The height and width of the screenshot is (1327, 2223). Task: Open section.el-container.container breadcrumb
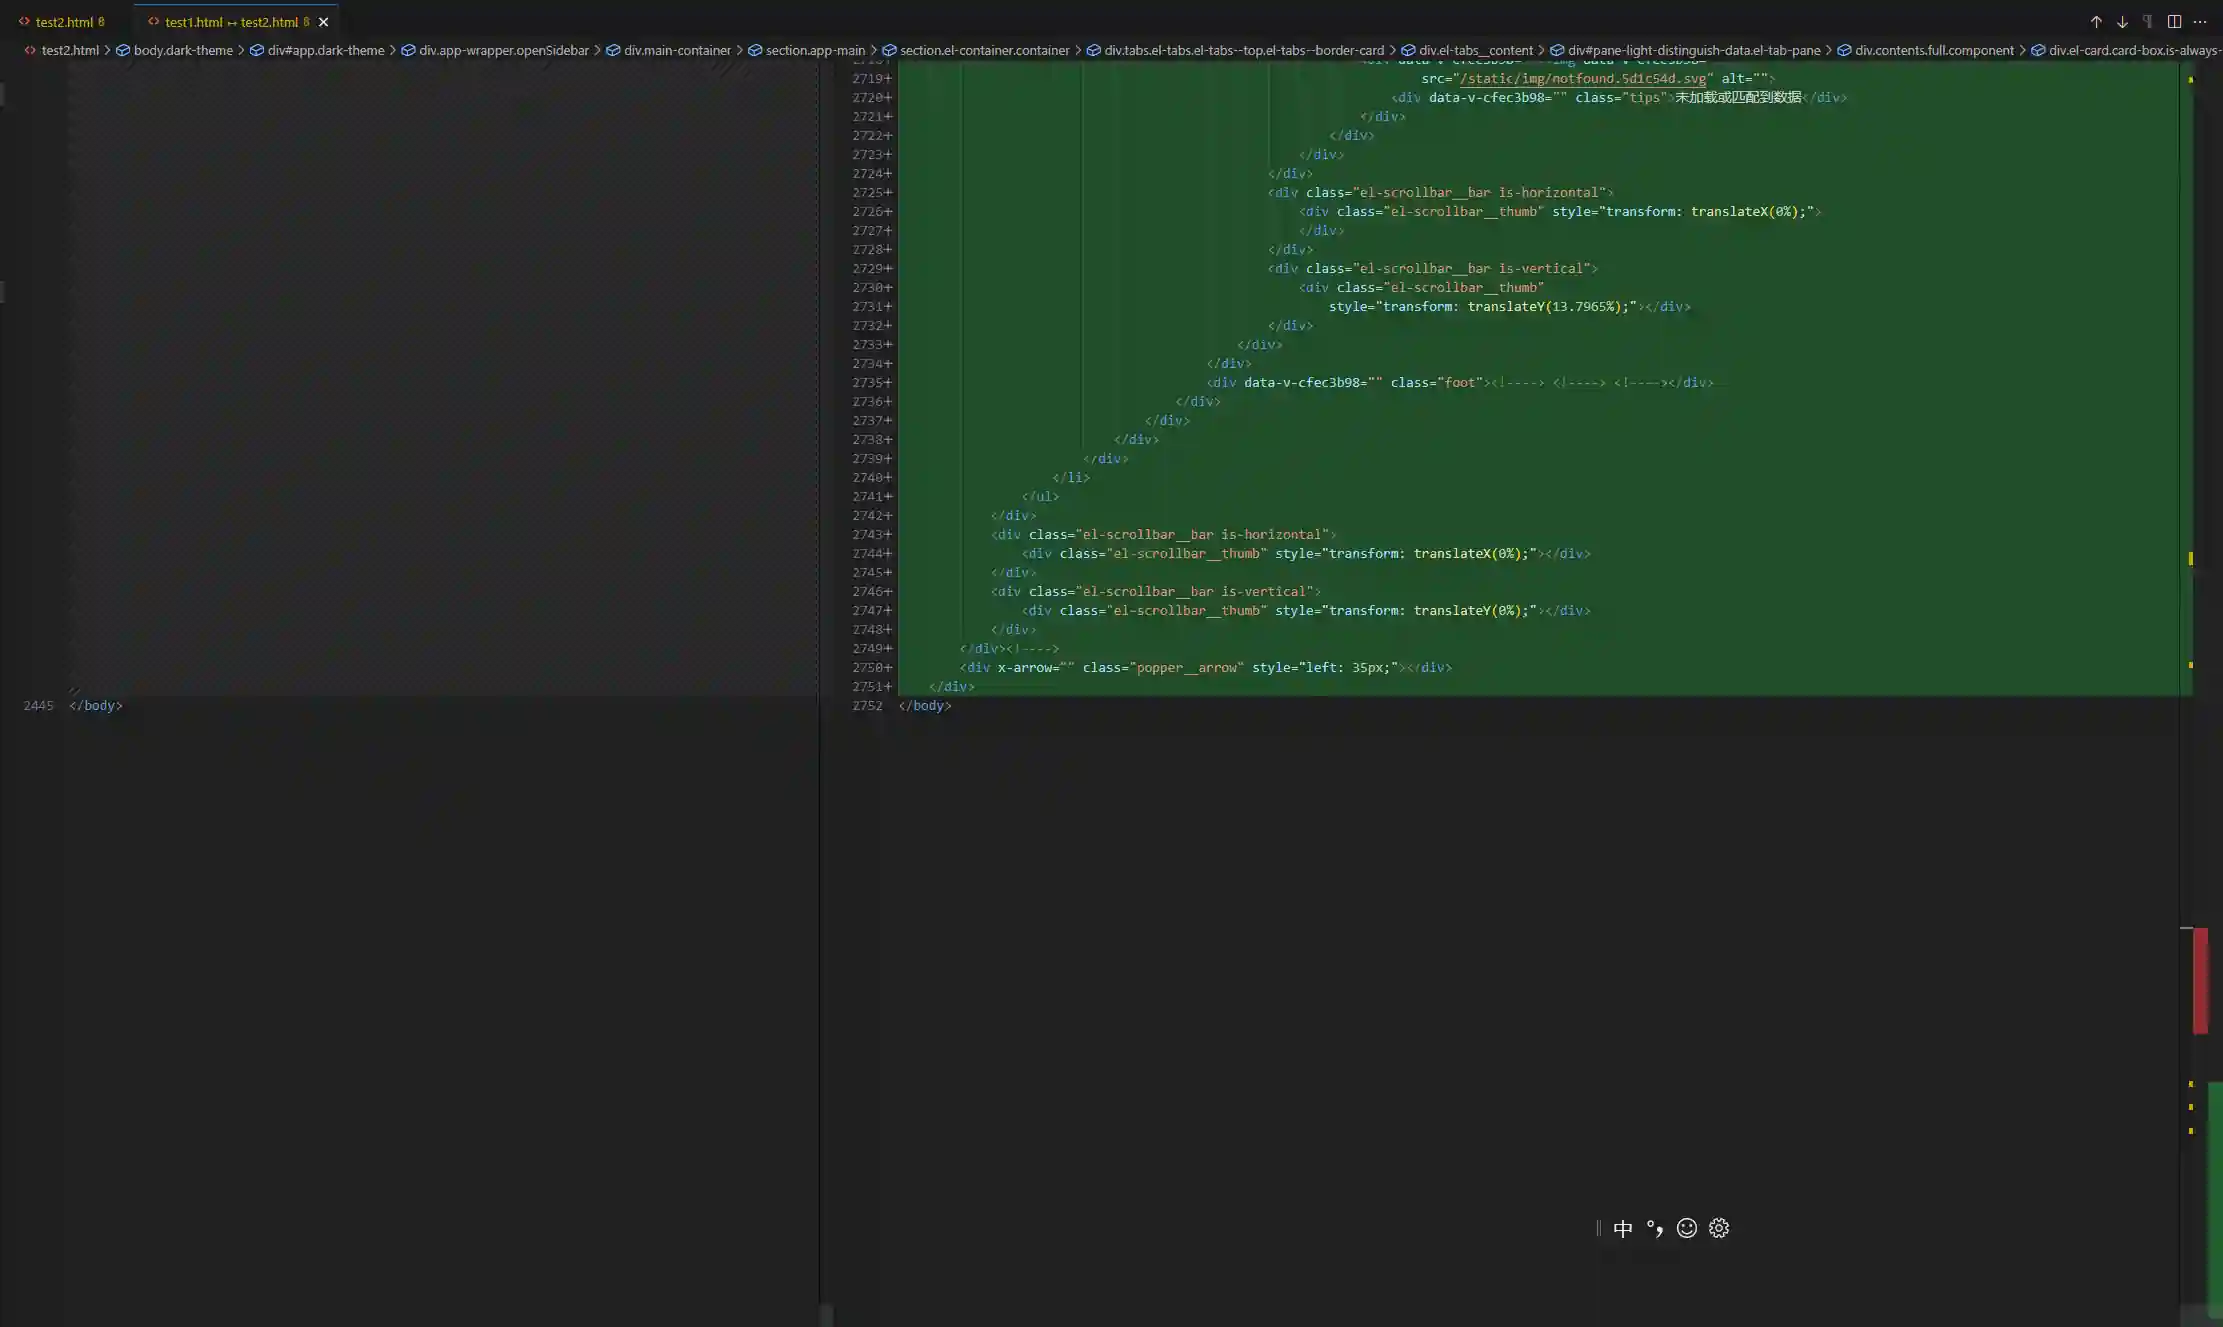pos(984,50)
